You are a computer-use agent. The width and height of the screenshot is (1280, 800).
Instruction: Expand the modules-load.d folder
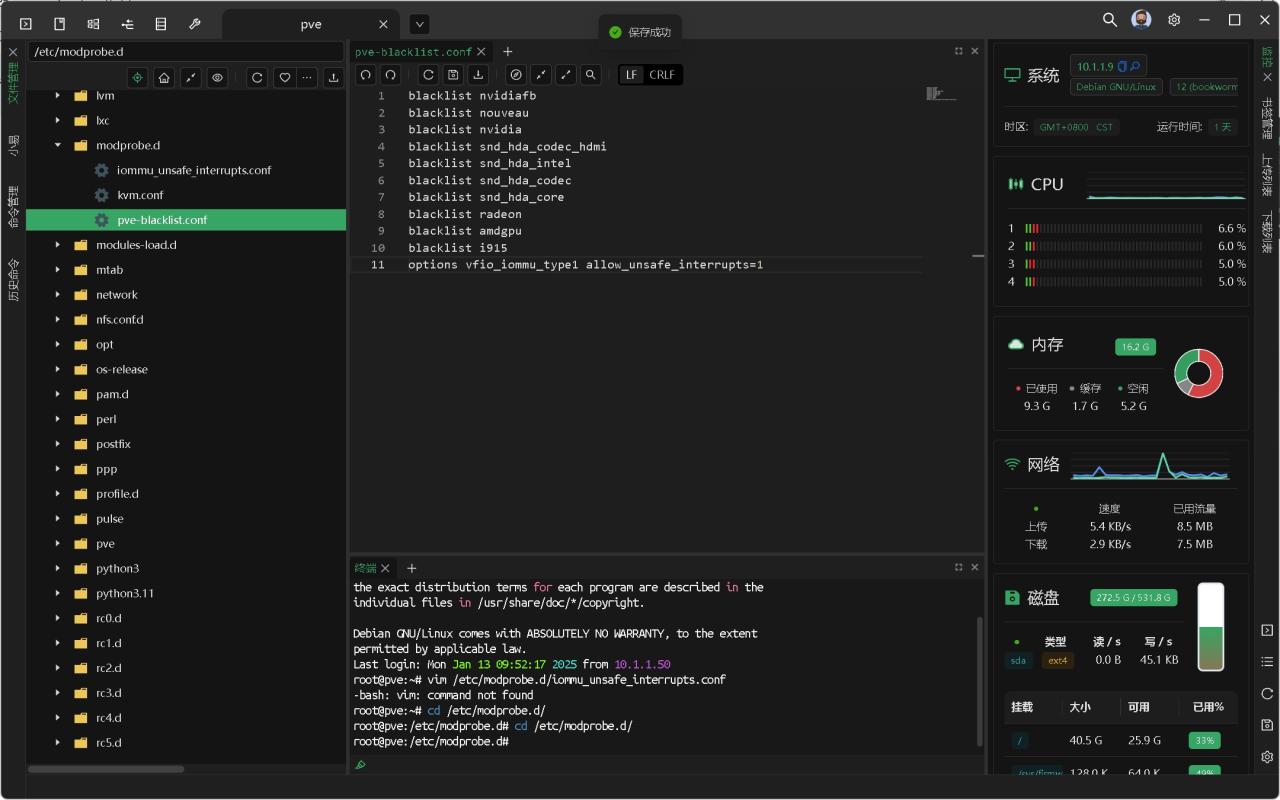click(58, 245)
